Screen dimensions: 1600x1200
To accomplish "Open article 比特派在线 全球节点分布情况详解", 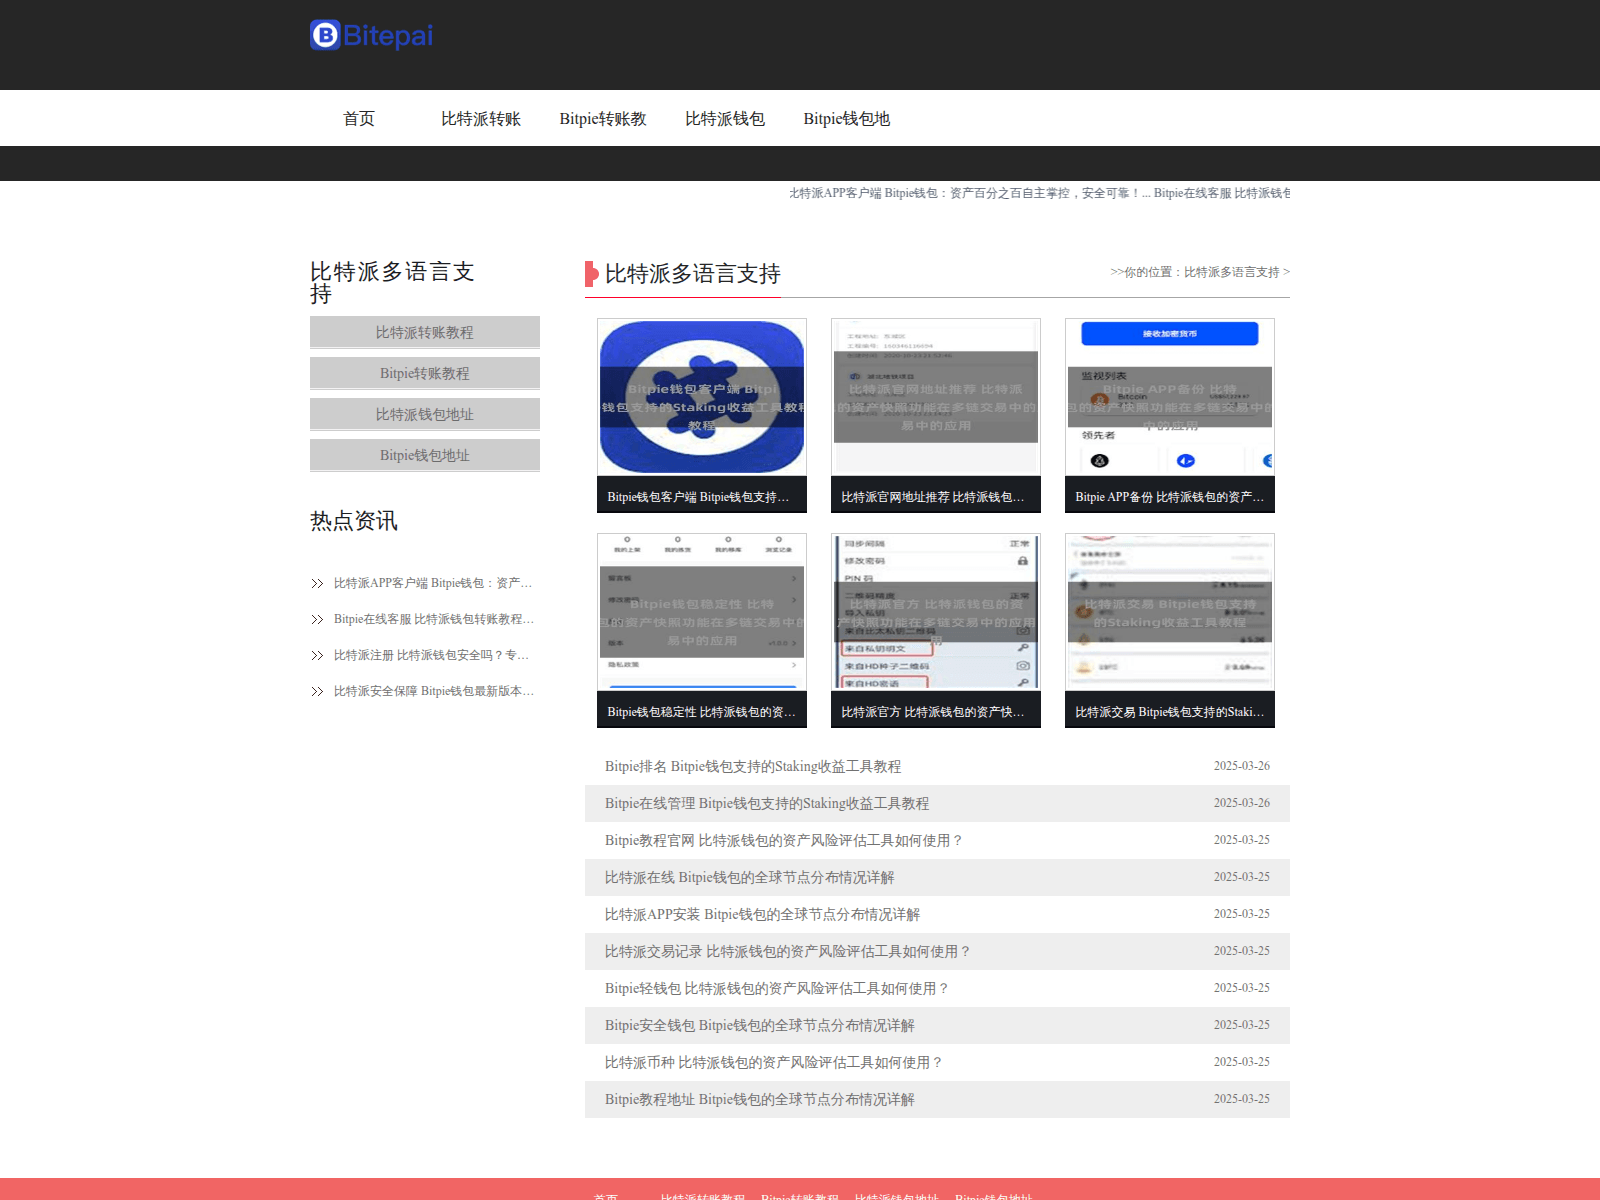I will point(750,877).
